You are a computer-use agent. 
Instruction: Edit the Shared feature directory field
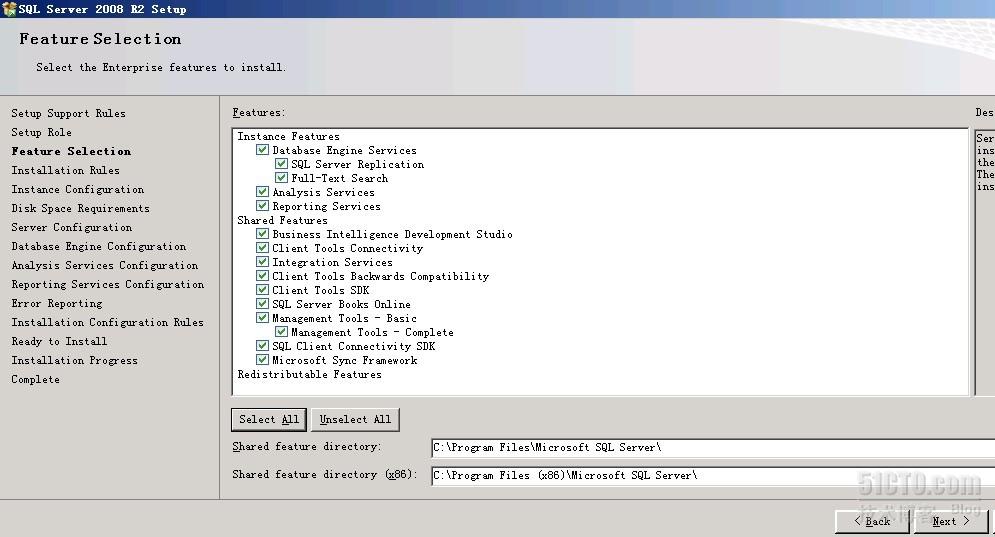tap(713, 448)
